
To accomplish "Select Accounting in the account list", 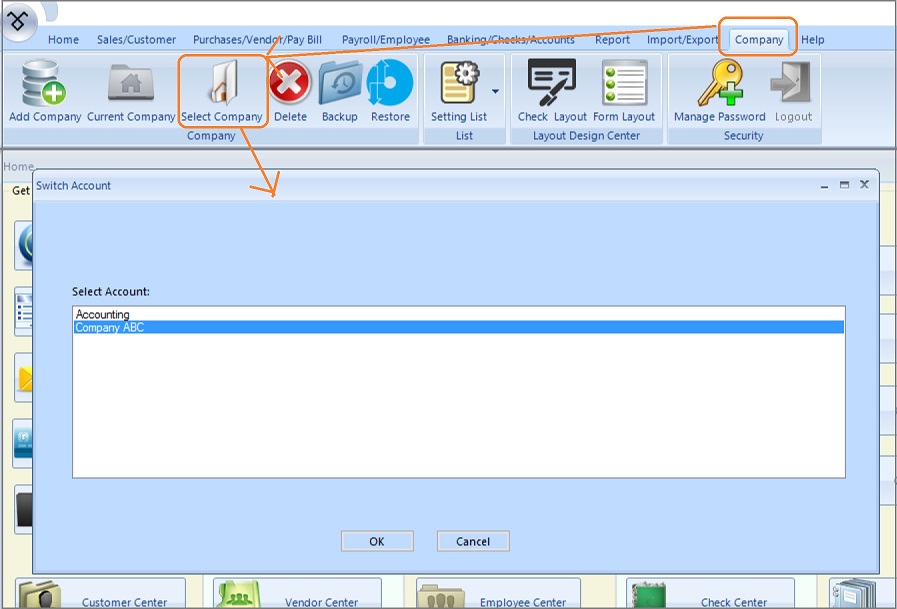I will click(x=103, y=314).
